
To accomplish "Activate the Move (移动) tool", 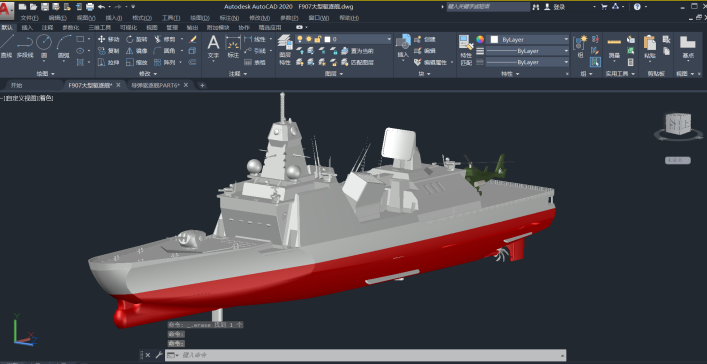I will tap(109, 39).
